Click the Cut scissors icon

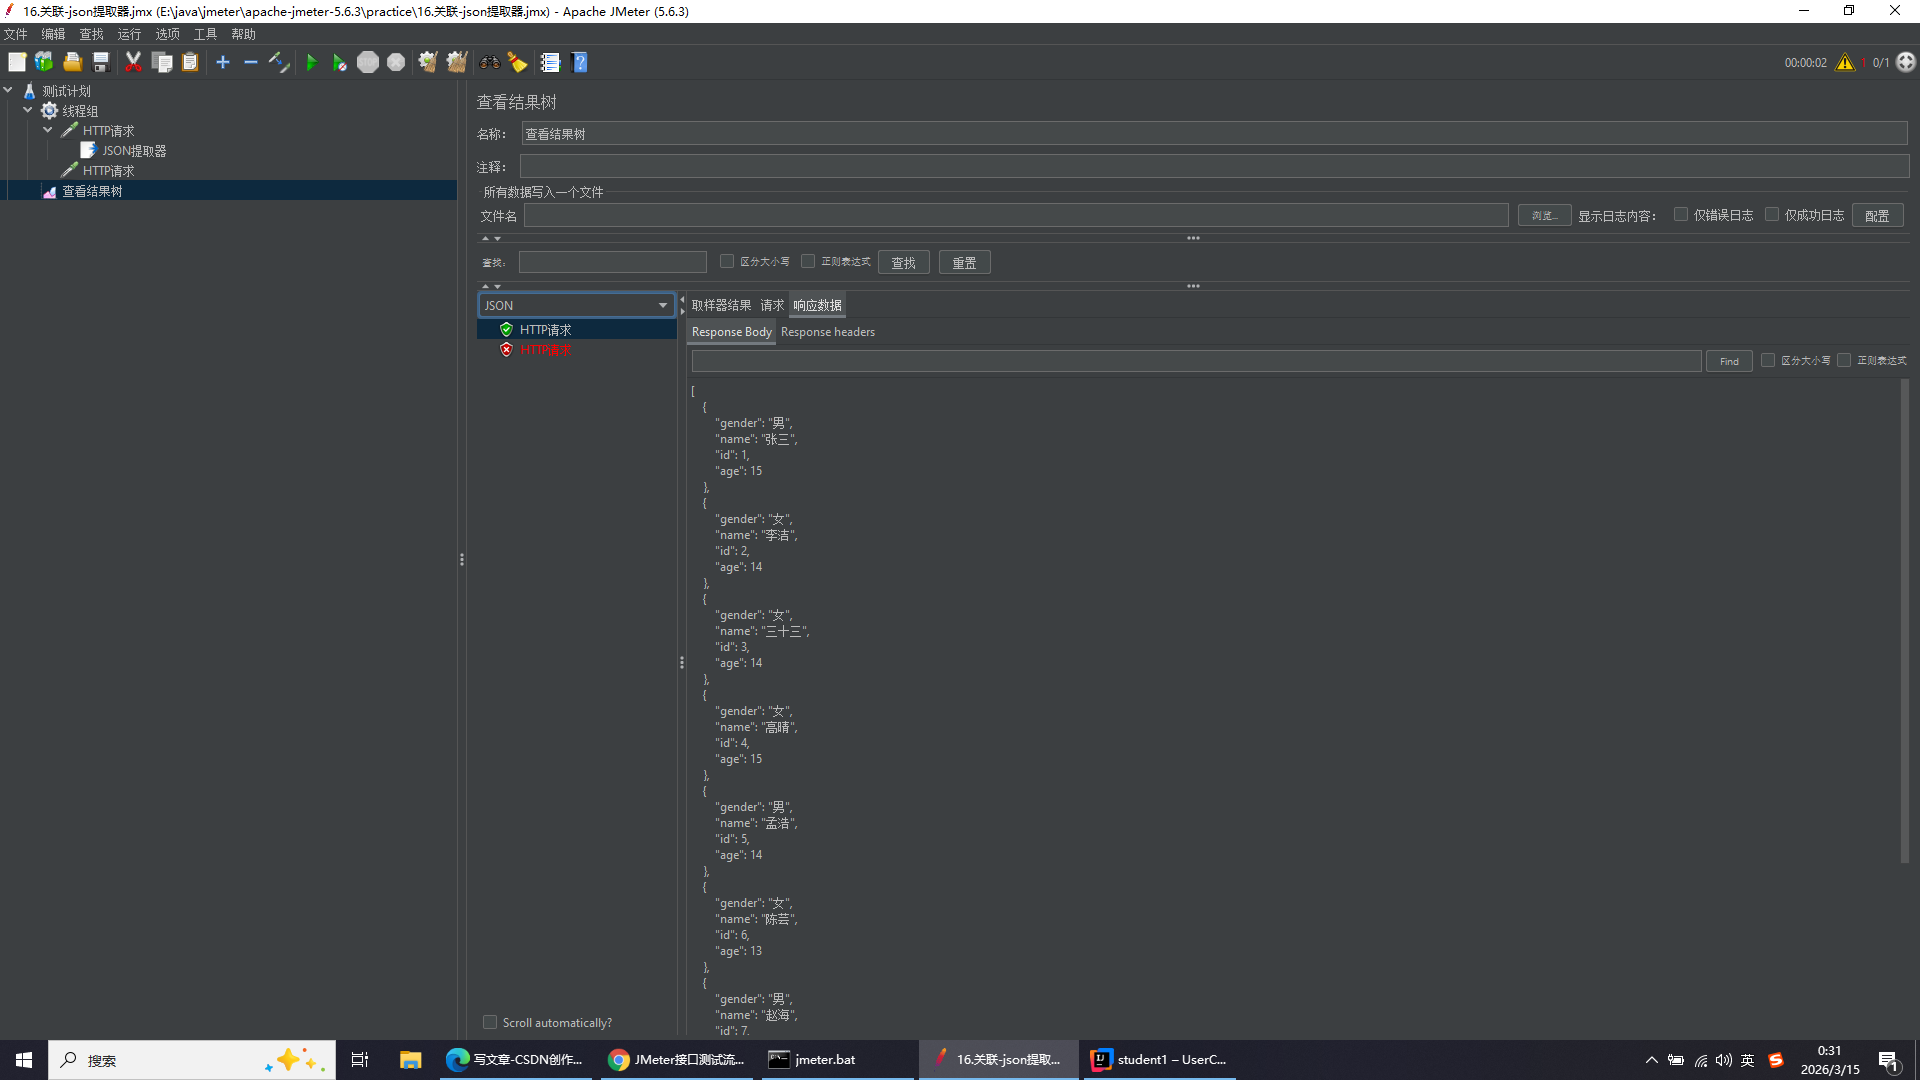click(133, 62)
